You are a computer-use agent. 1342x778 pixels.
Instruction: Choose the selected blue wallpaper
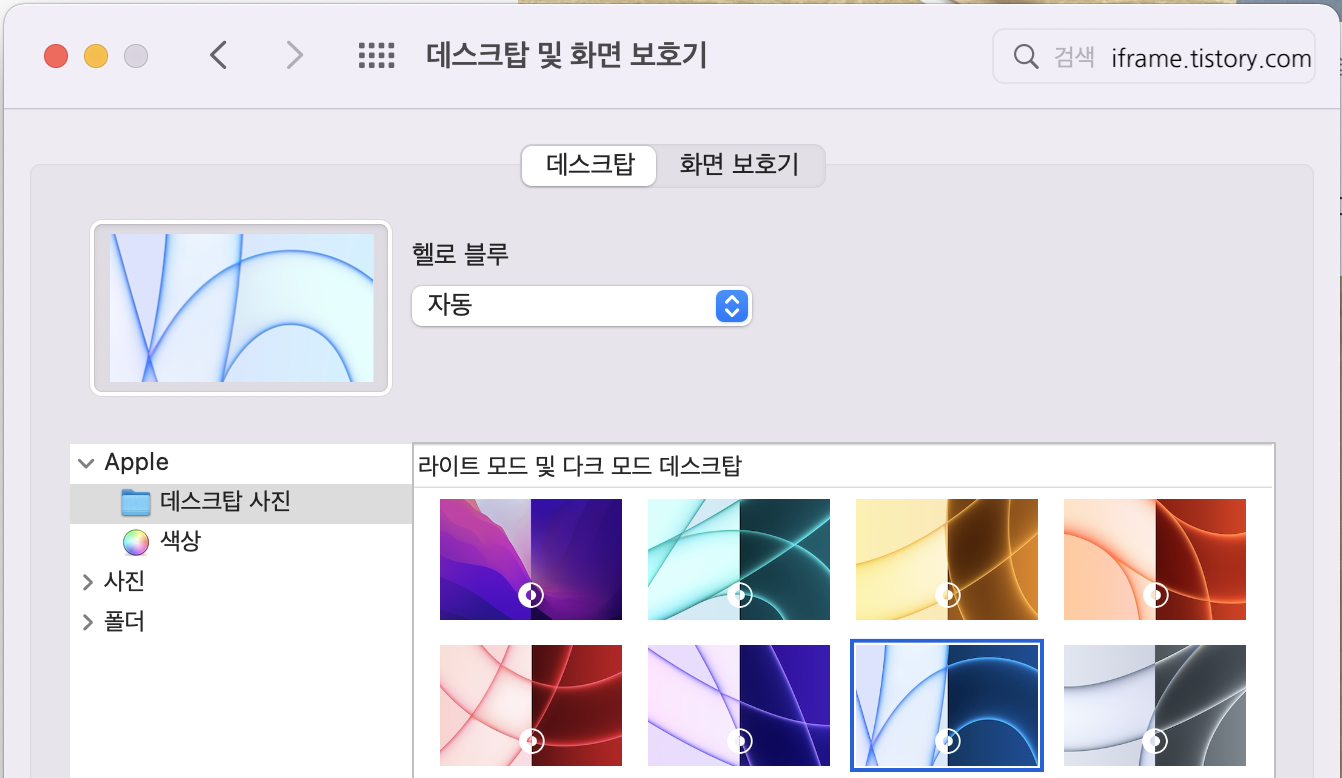[947, 705]
